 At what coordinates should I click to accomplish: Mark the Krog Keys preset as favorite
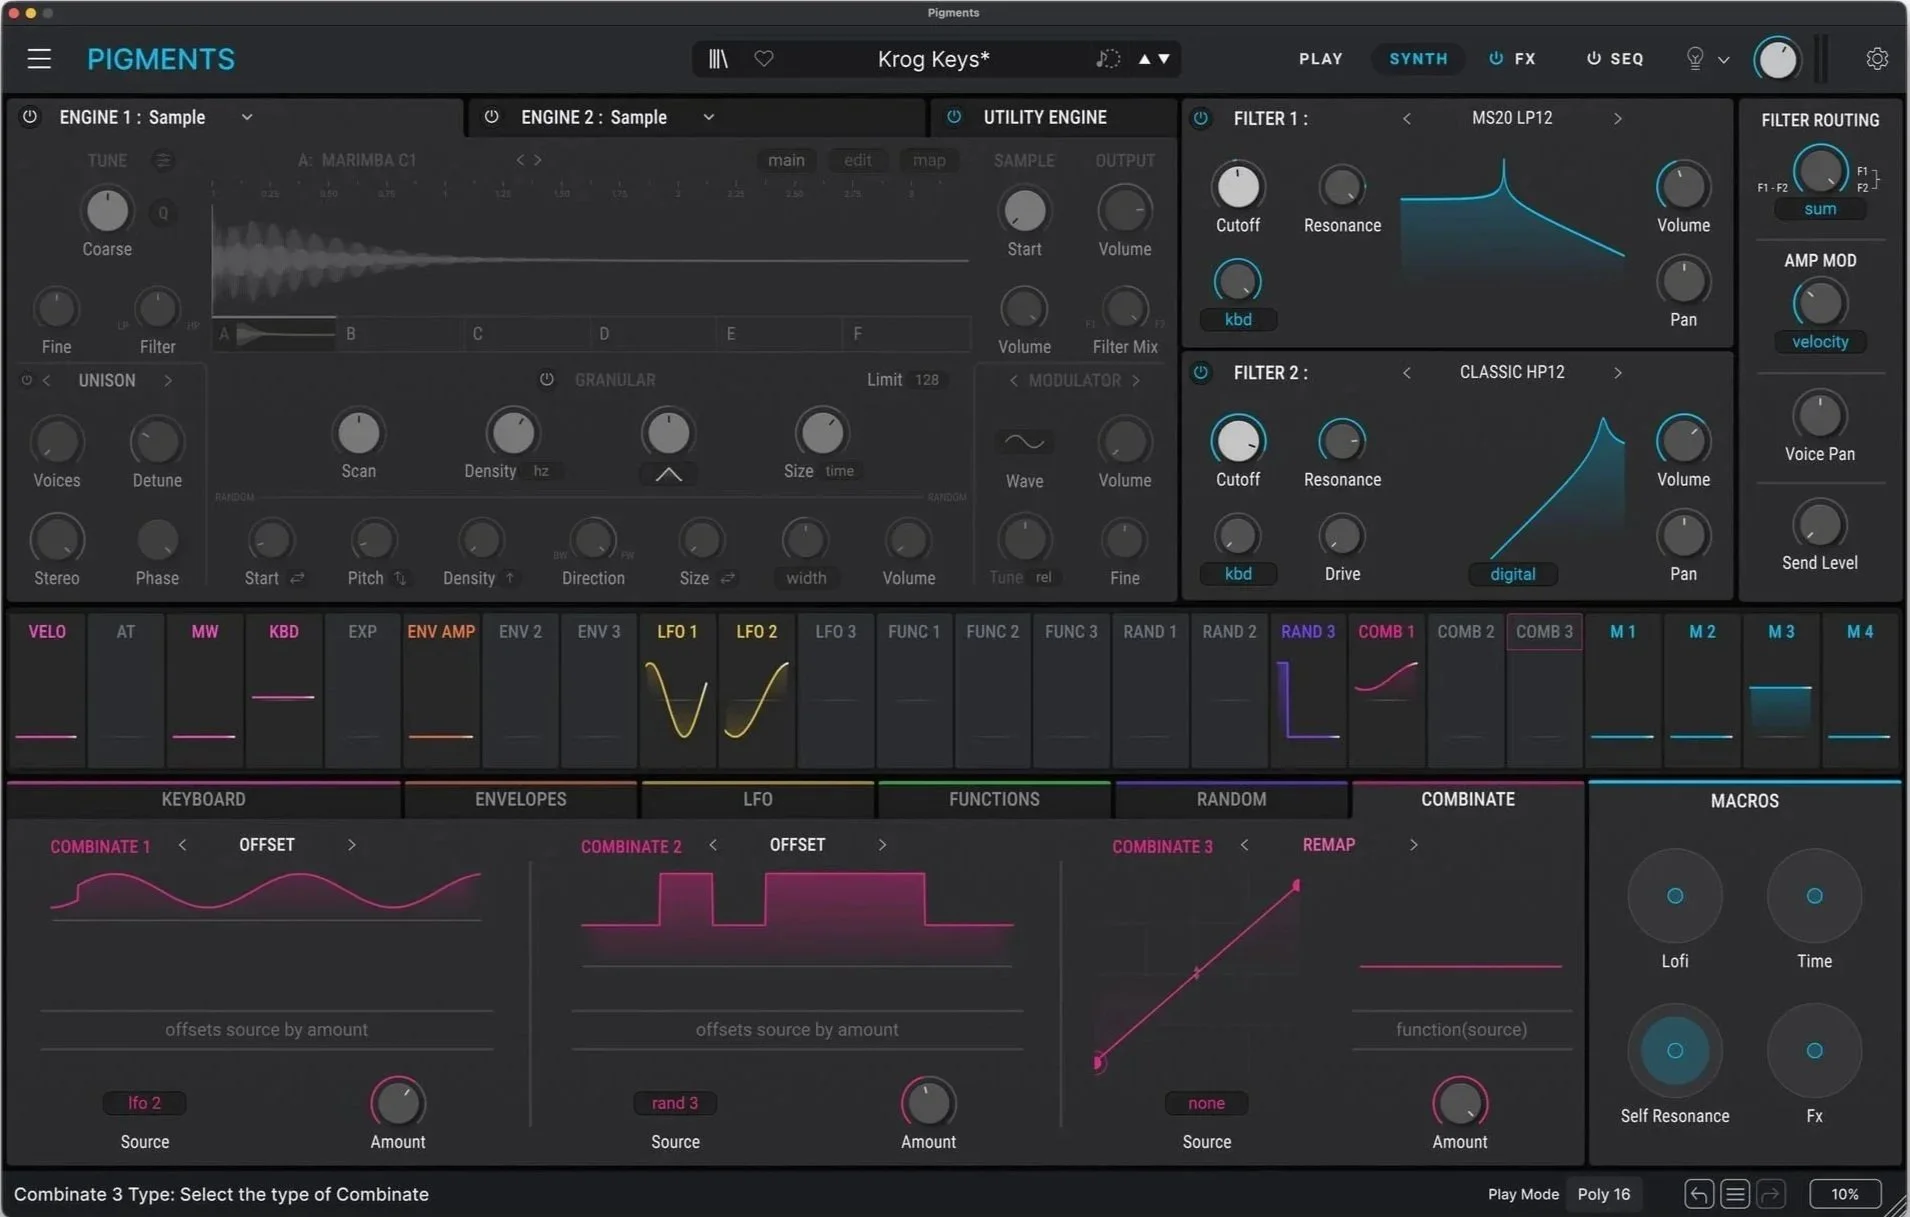click(763, 59)
